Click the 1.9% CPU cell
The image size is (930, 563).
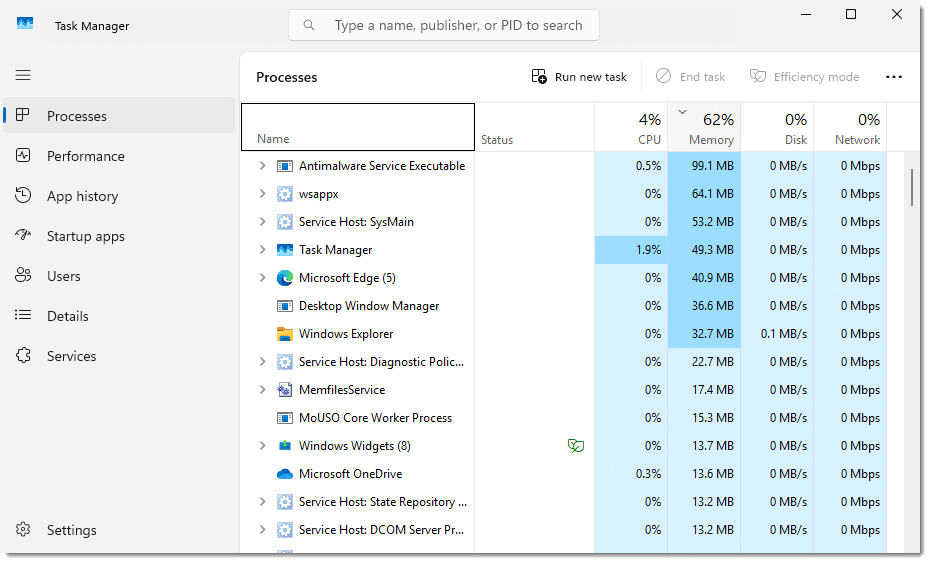631,250
